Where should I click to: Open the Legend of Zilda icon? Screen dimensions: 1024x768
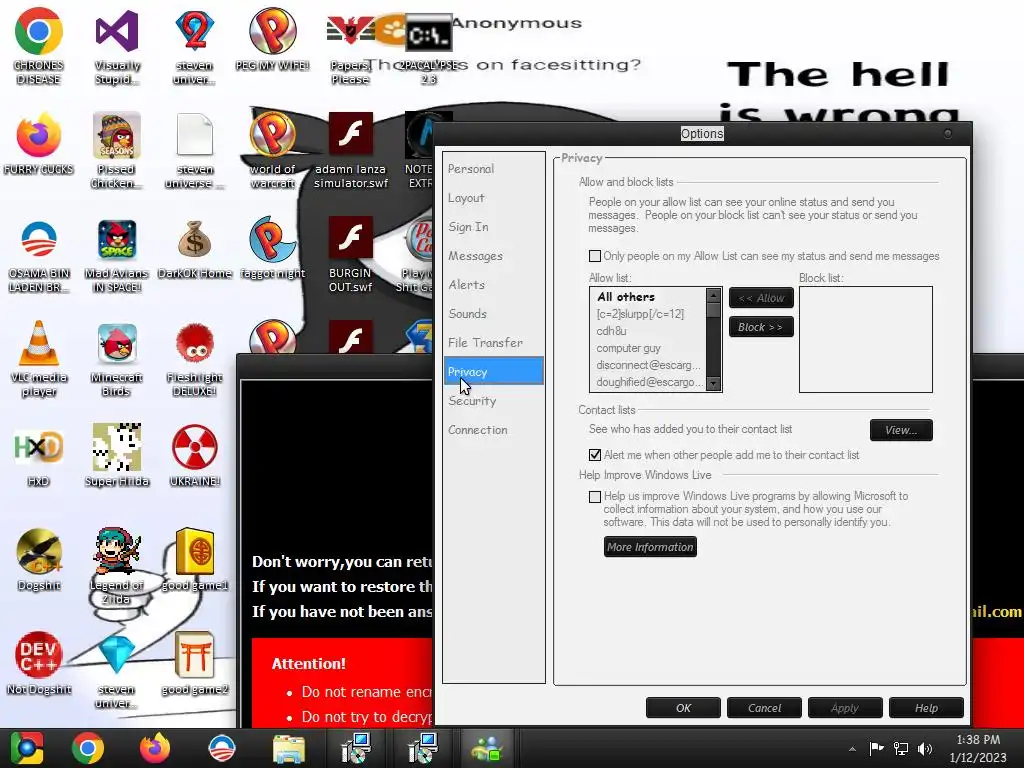[x=117, y=566]
